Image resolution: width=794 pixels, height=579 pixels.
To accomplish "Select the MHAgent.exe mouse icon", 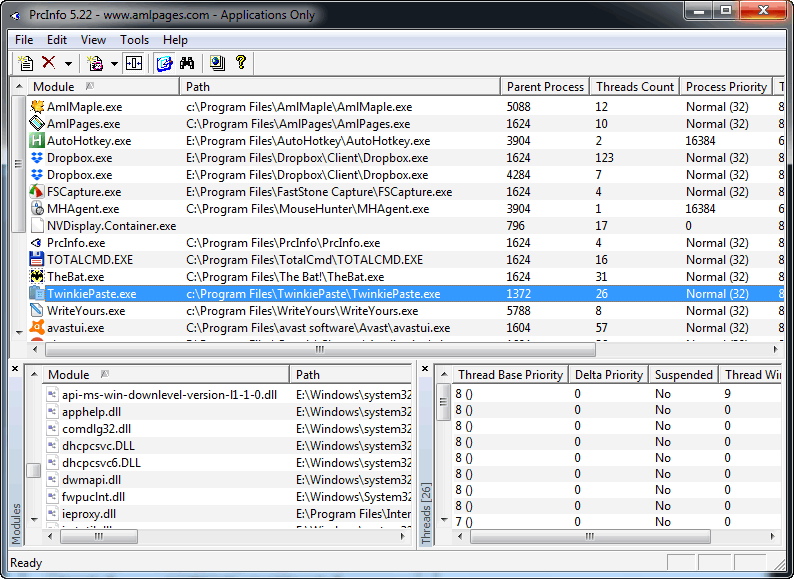I will [37, 209].
